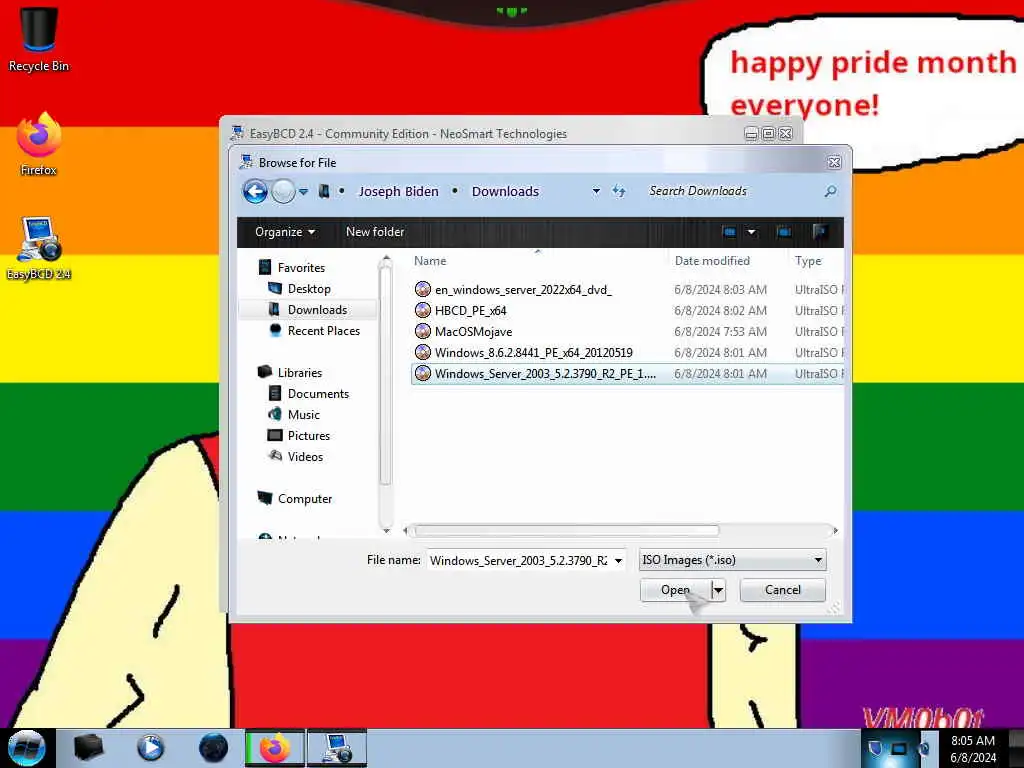Click the Downloads breadcrumb in address bar
This screenshot has height=768, width=1024.
505,191
